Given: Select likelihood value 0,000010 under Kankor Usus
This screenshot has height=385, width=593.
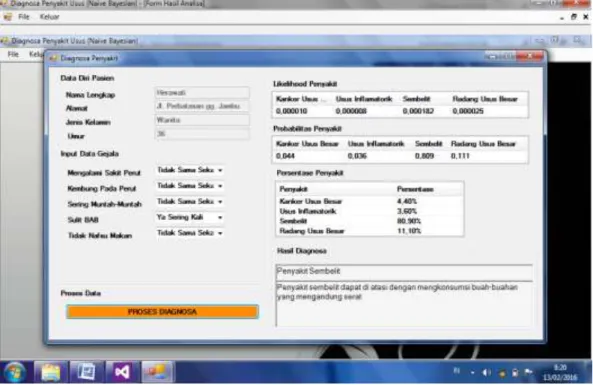Looking at the screenshot, I should pos(292,111).
